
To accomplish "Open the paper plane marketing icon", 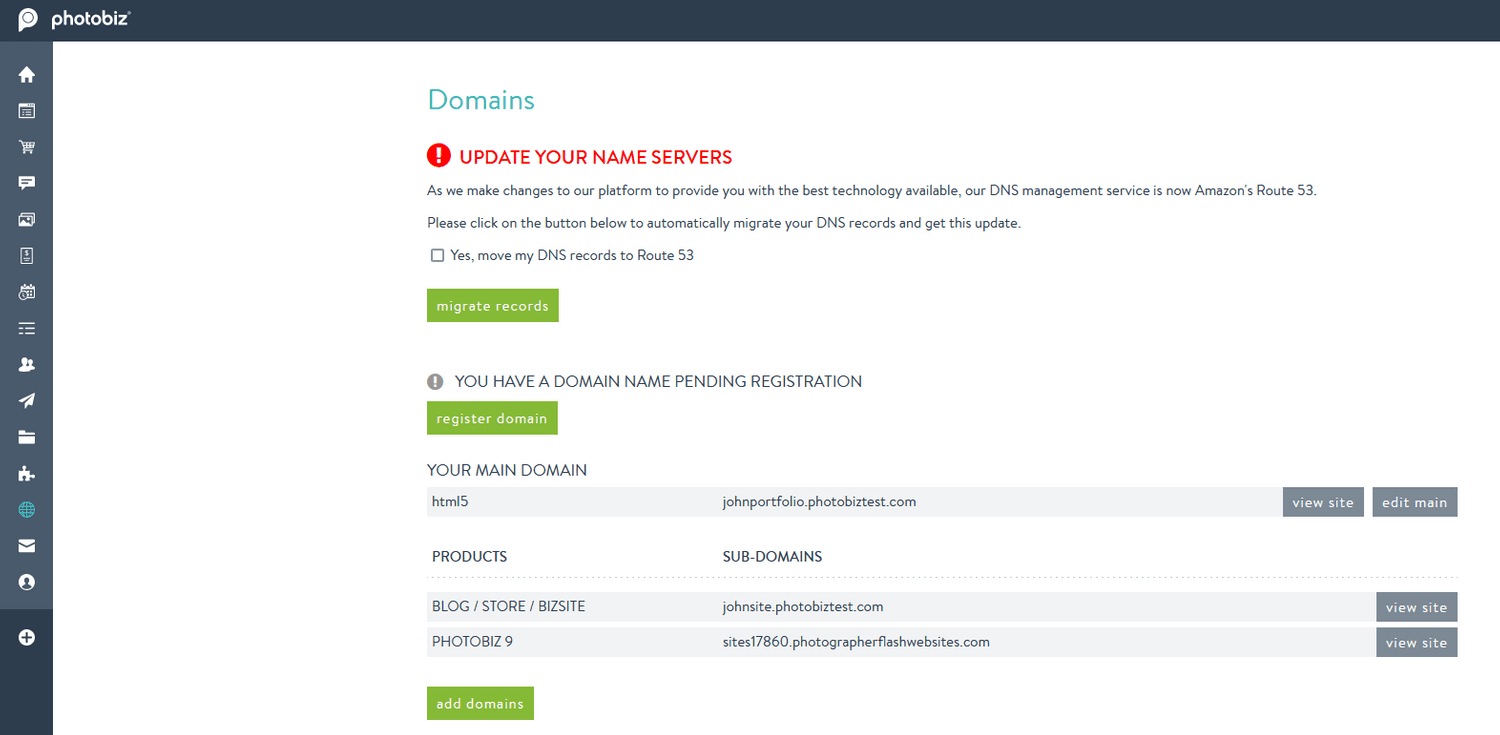I will 27,401.
